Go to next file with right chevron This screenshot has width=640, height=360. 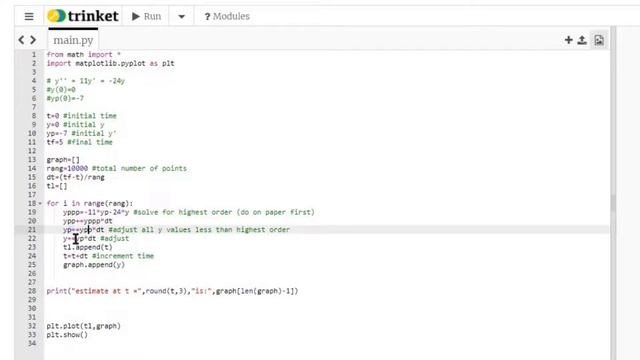point(33,40)
